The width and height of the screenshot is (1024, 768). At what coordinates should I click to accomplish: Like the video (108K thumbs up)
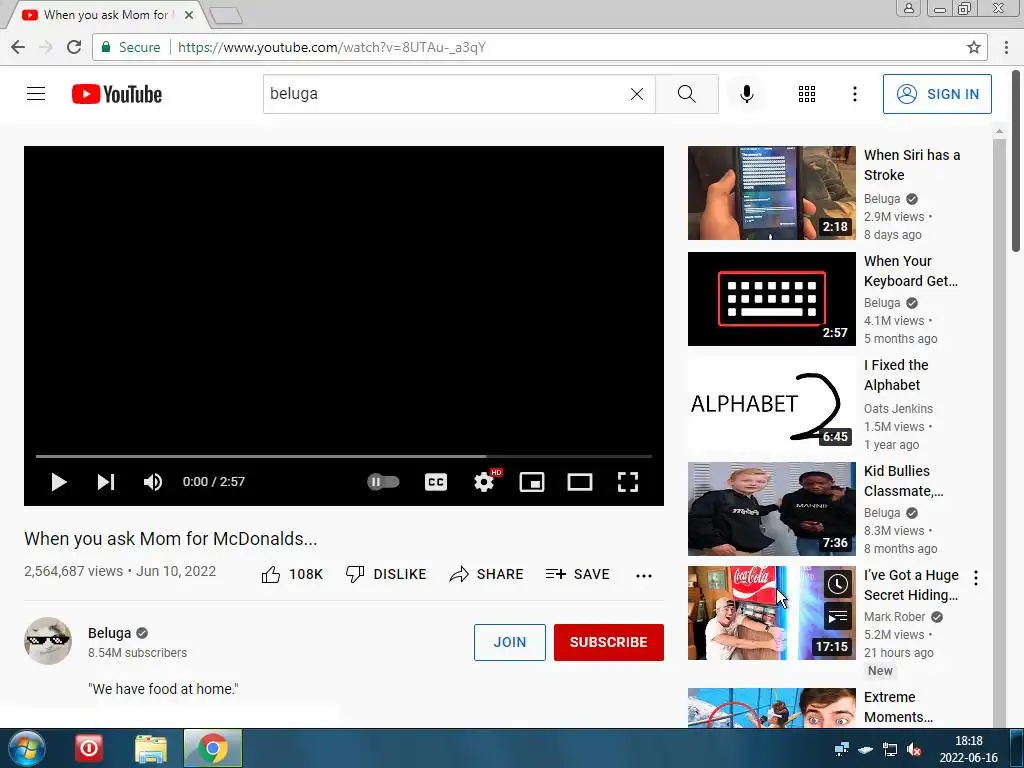(292, 574)
